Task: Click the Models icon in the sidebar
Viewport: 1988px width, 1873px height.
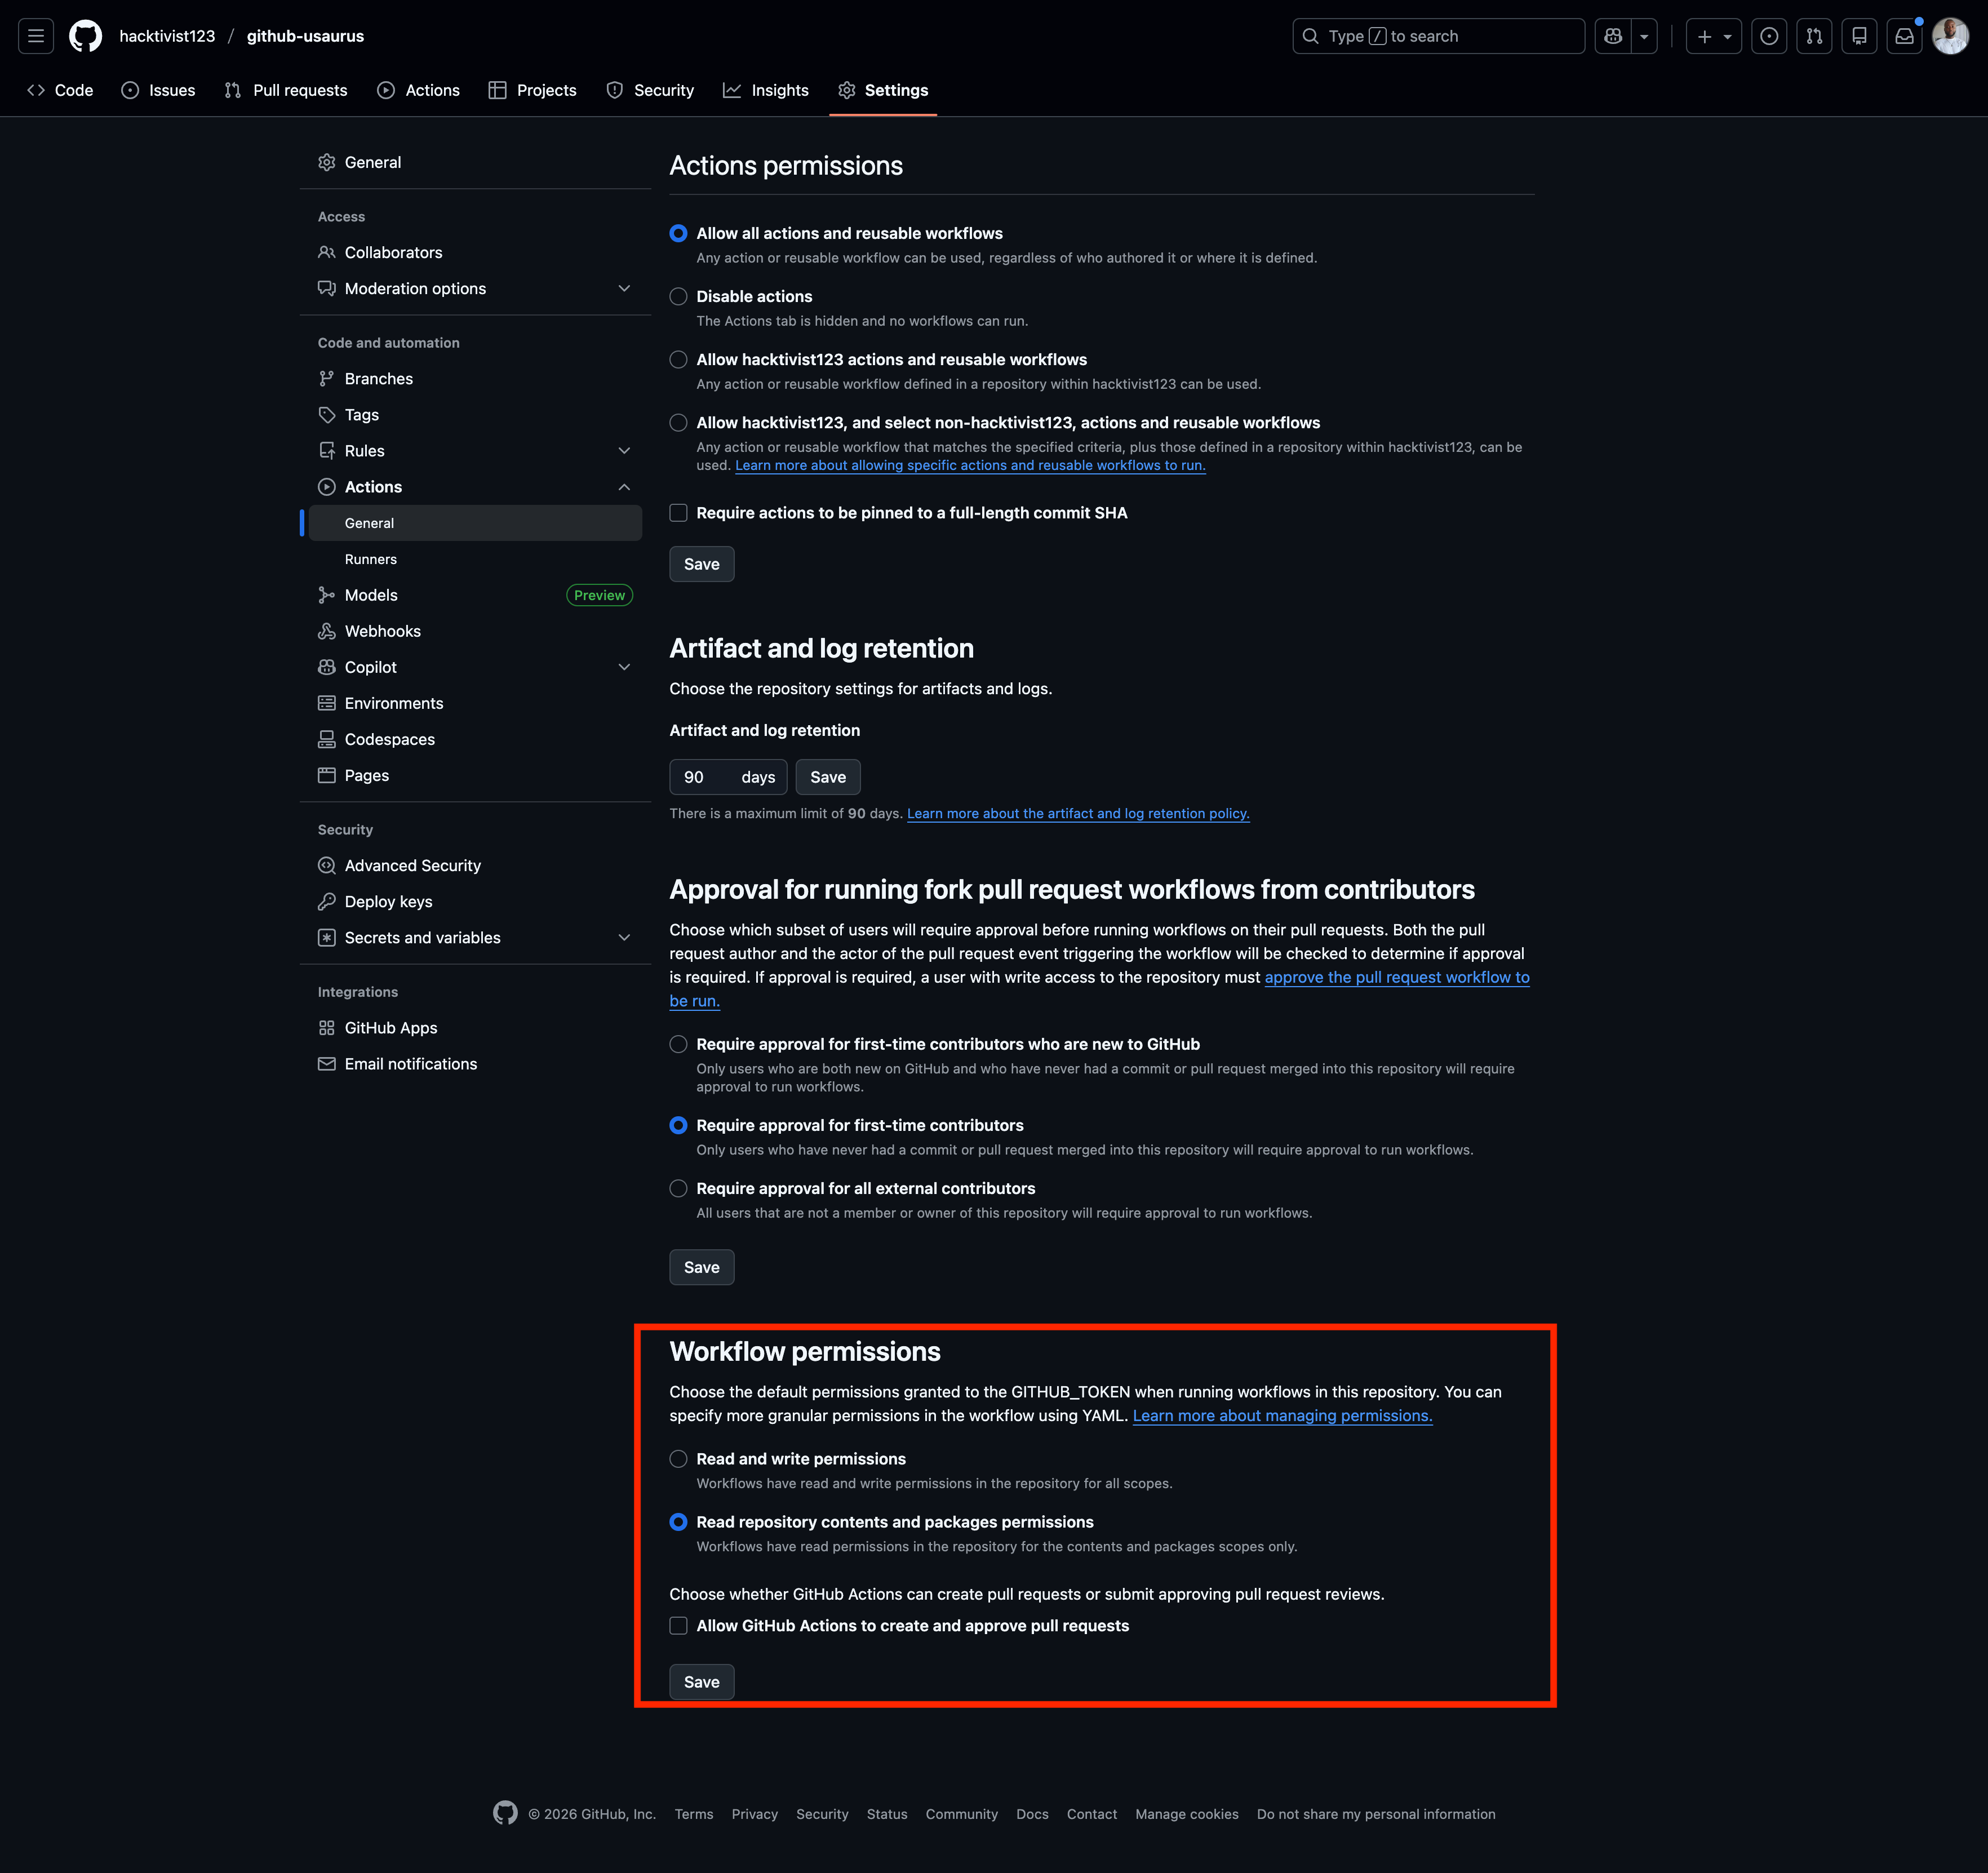Action: [326, 595]
